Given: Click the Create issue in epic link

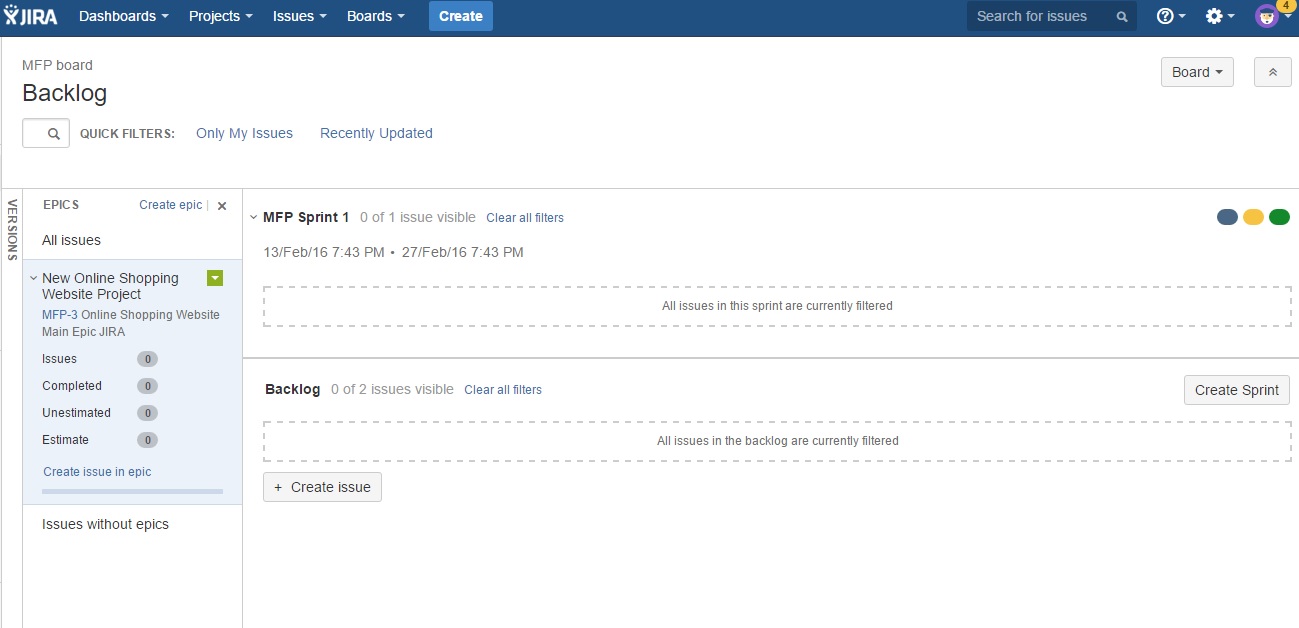Looking at the screenshot, I should coord(96,471).
